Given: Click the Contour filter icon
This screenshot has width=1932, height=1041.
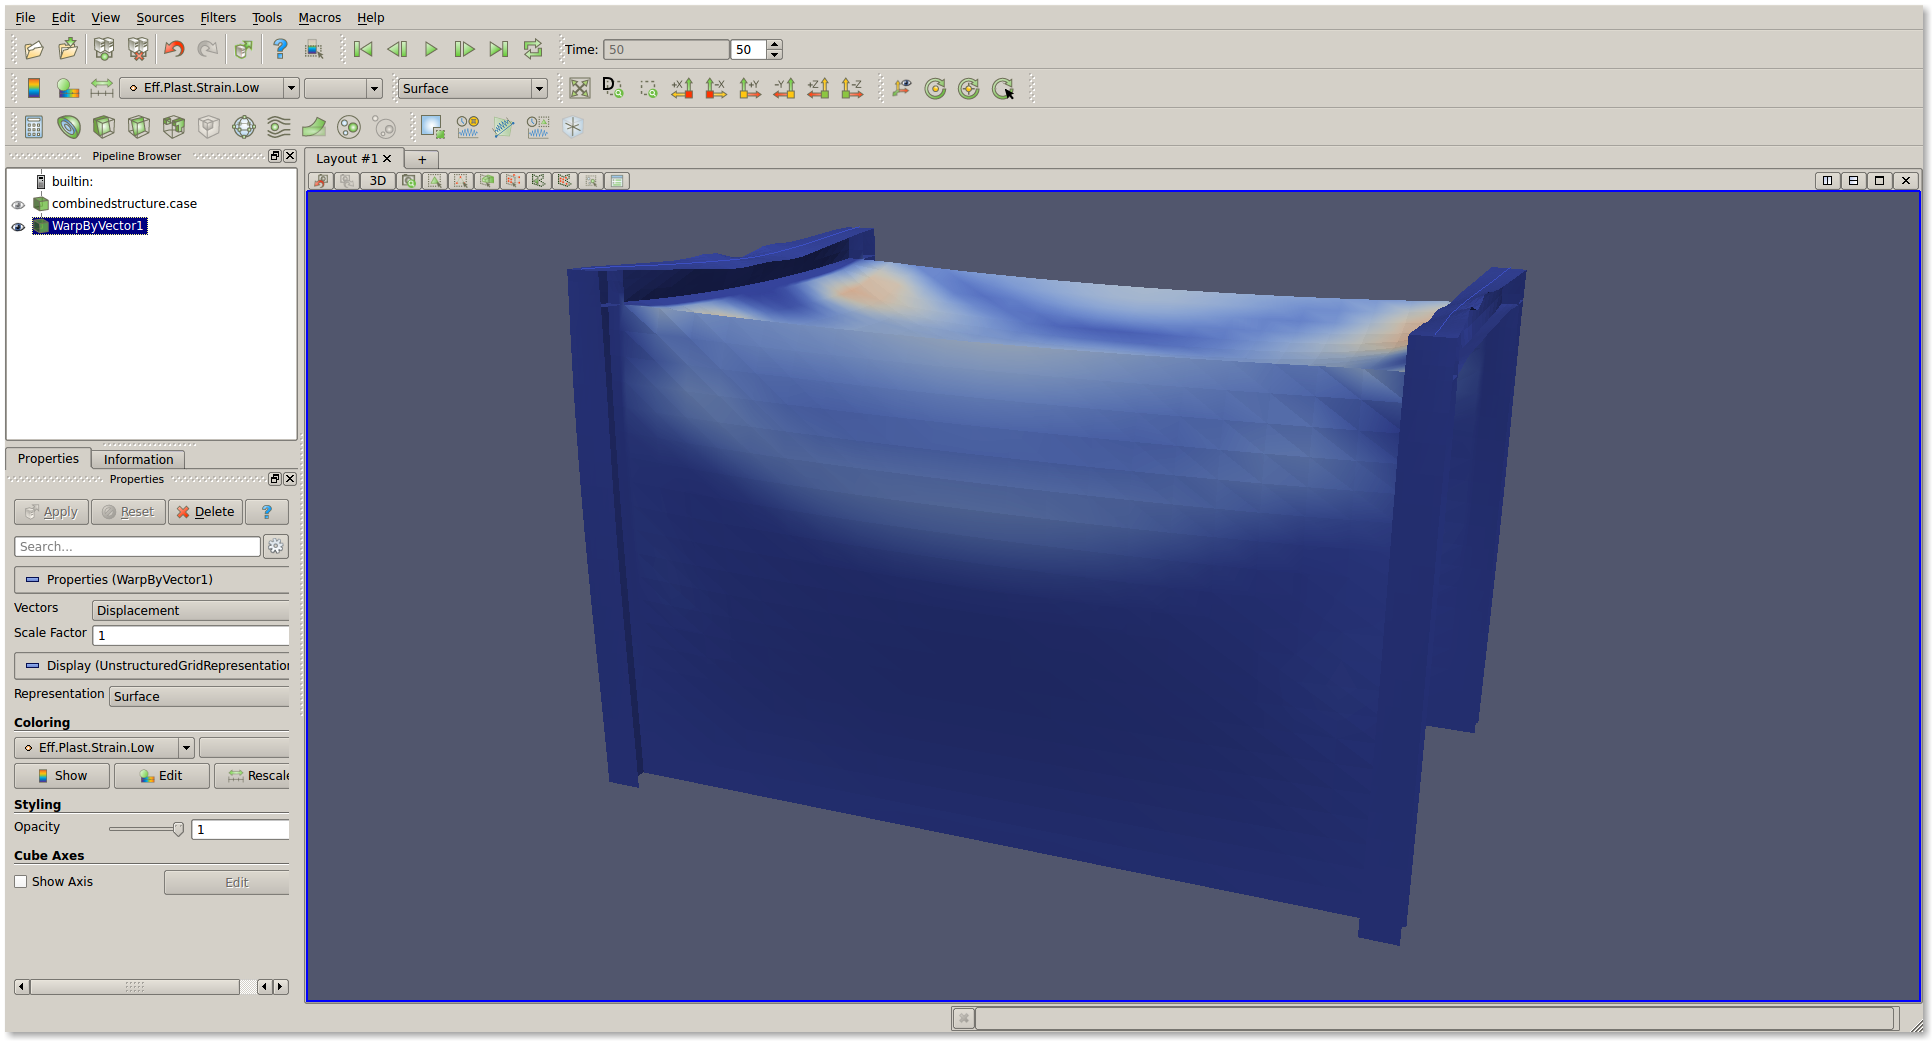Looking at the screenshot, I should [x=69, y=127].
